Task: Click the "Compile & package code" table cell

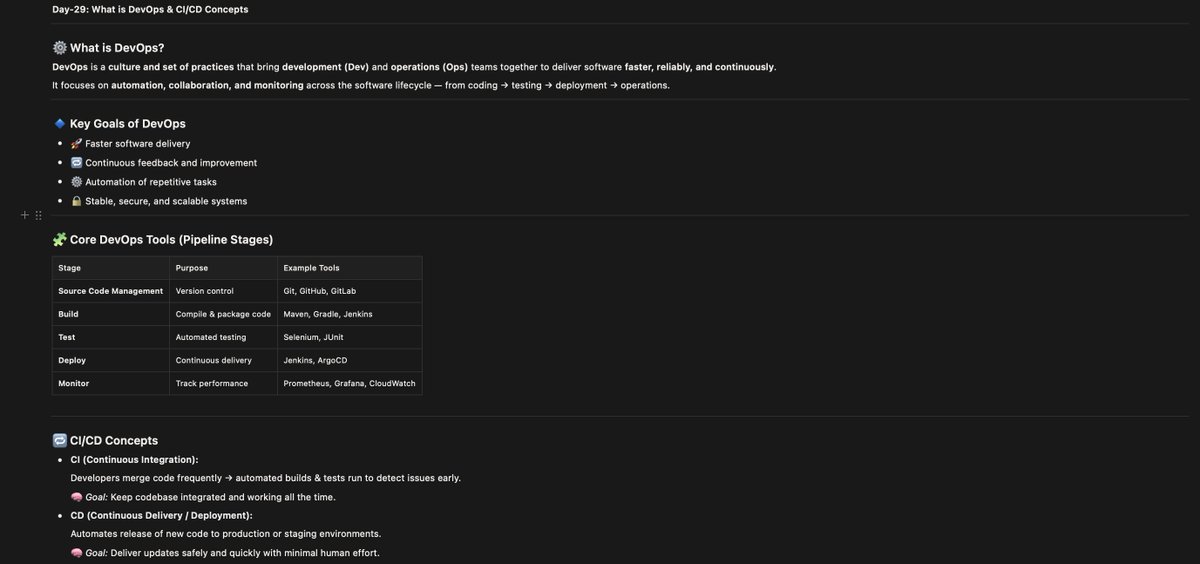Action: coord(223,314)
